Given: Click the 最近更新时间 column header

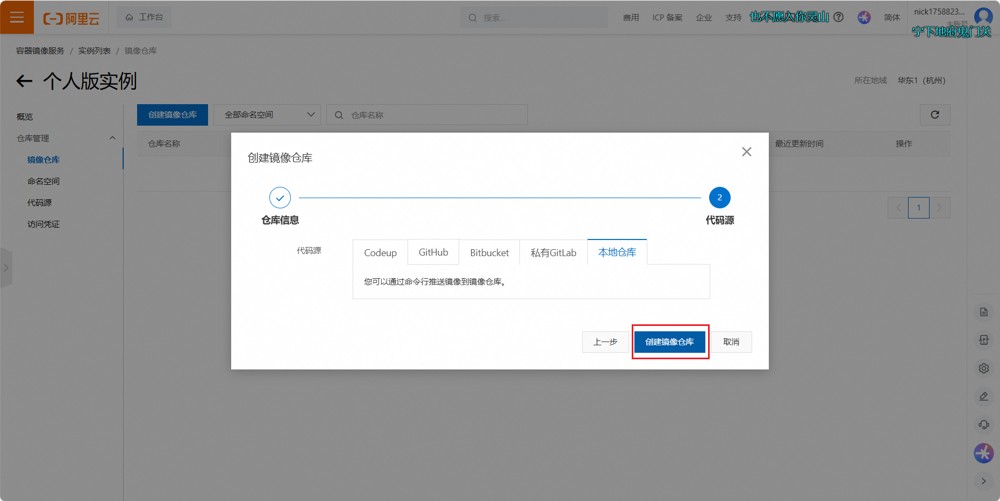Looking at the screenshot, I should [799, 143].
